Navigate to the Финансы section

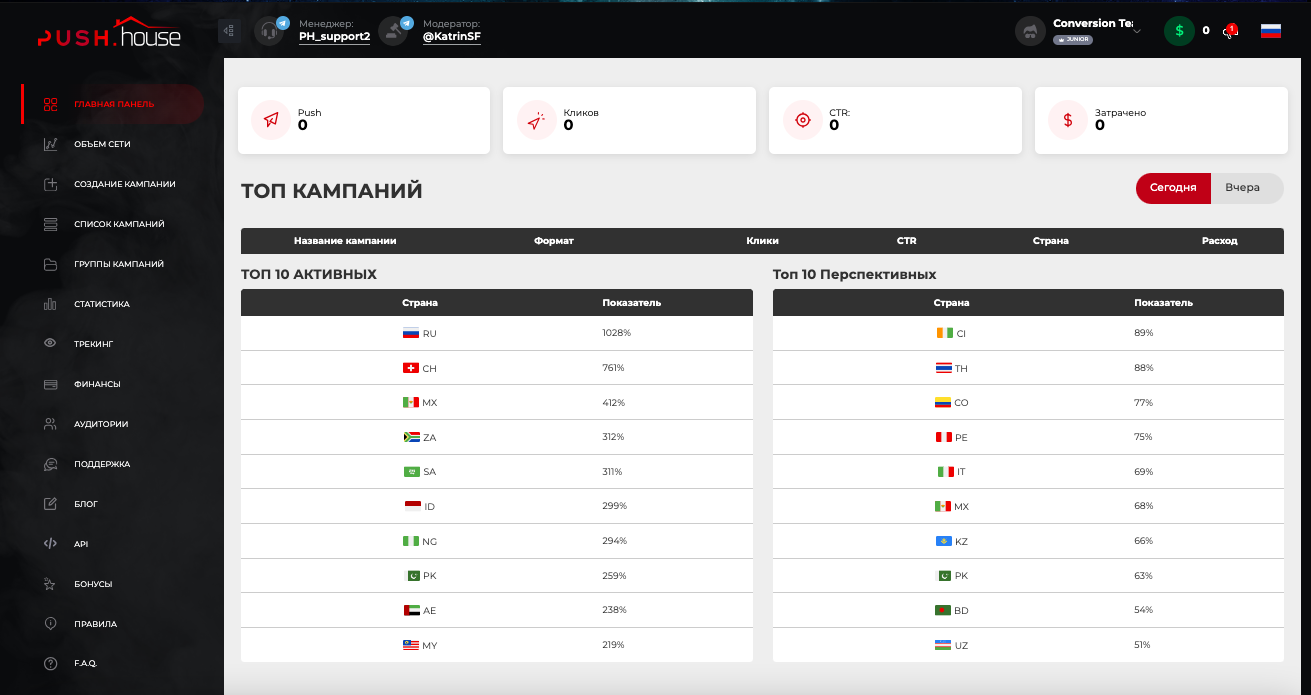[97, 384]
